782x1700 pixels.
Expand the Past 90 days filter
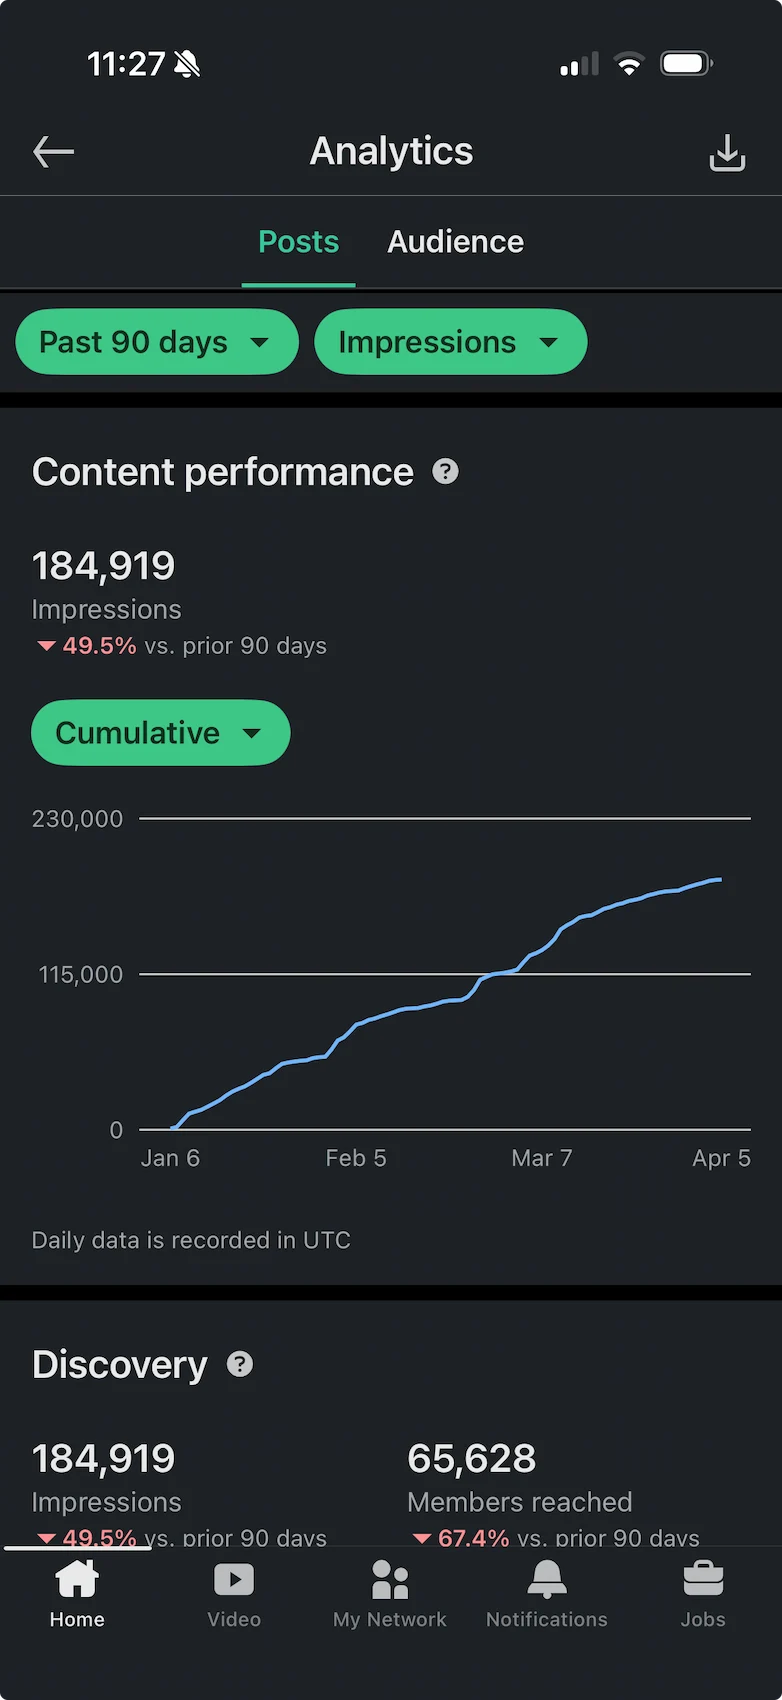coord(156,342)
